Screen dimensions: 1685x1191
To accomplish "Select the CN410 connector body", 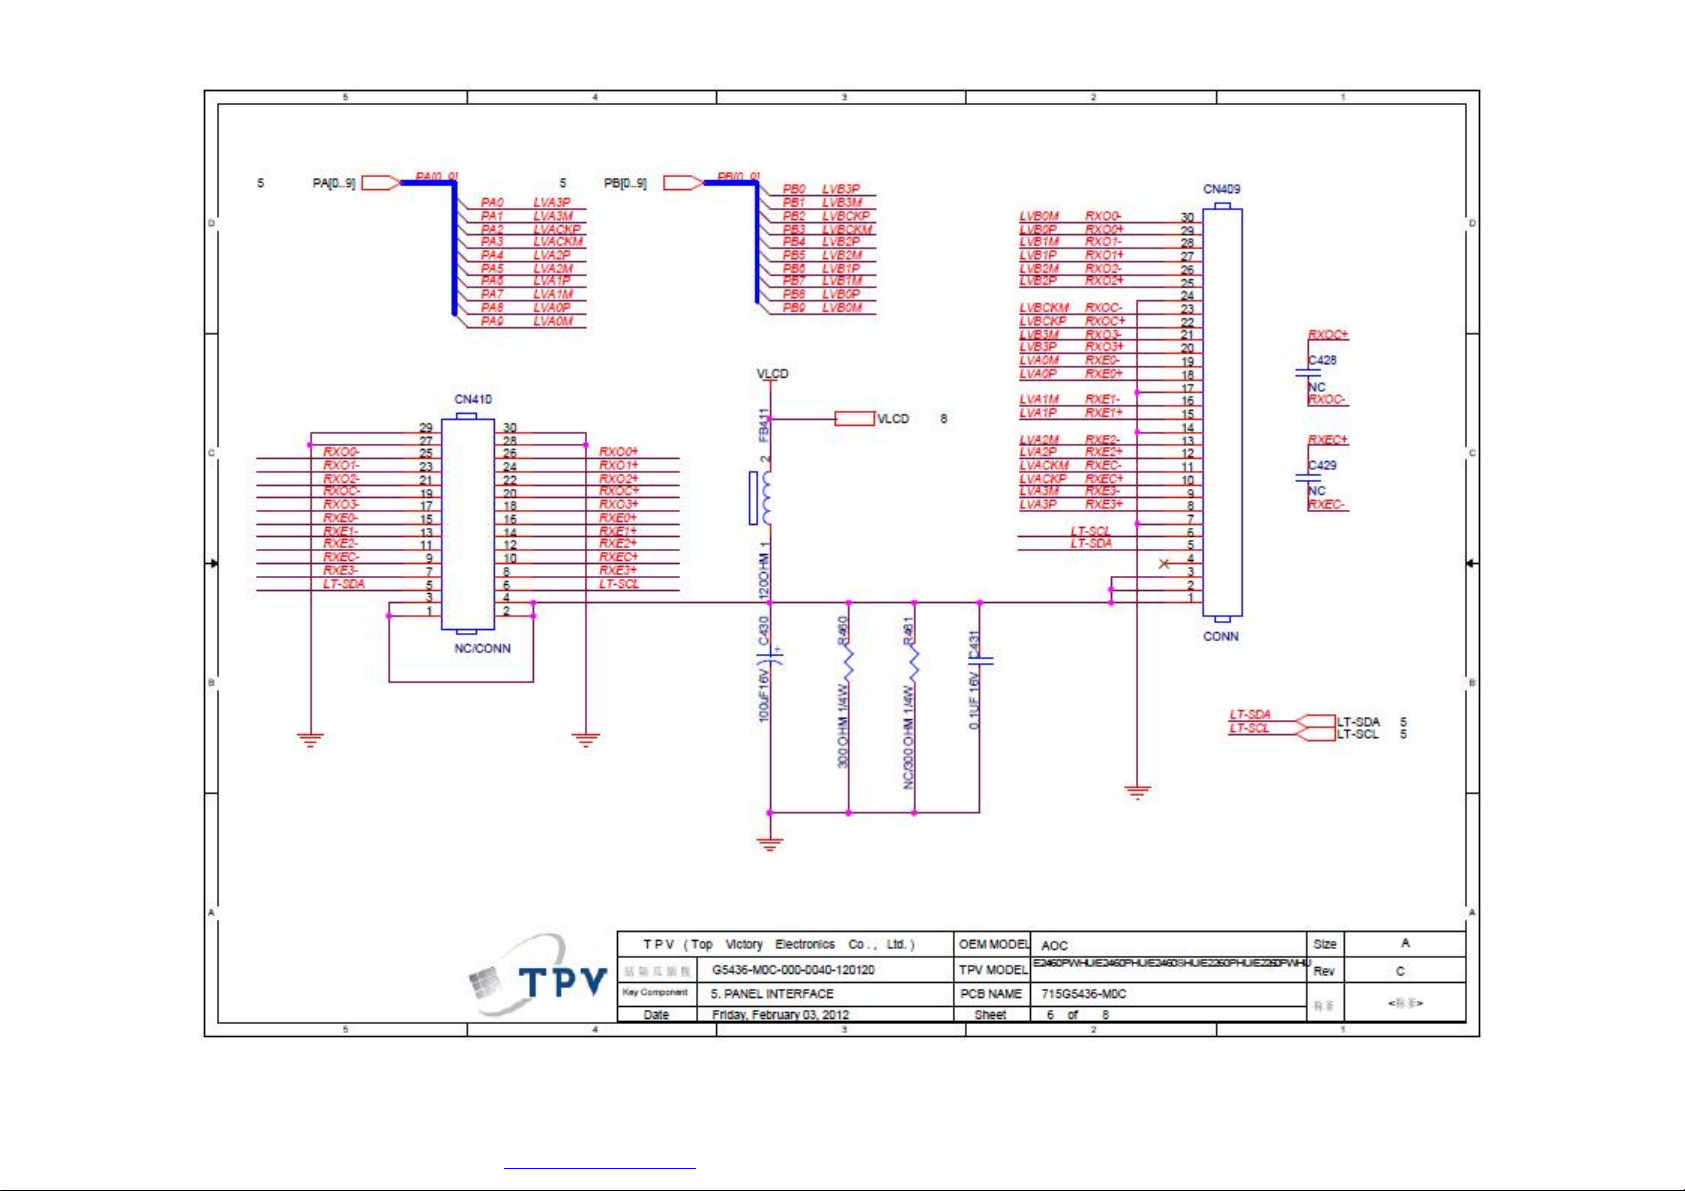I will point(468,526).
